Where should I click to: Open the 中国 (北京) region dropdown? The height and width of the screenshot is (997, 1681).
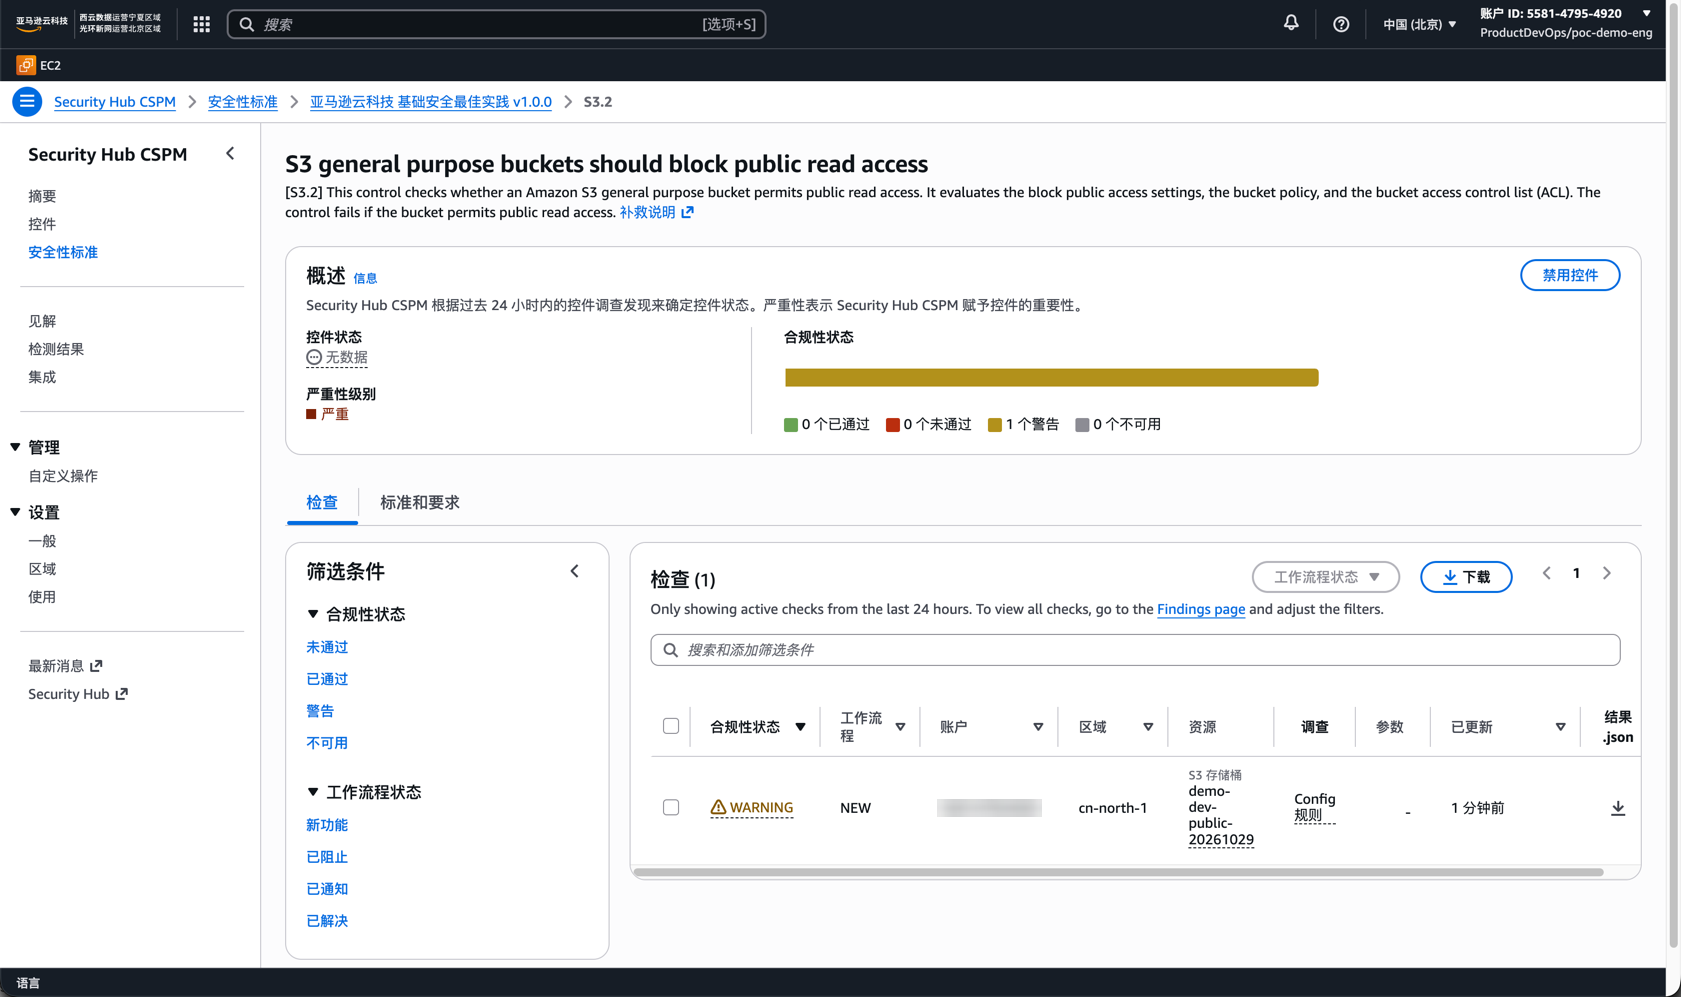click(1419, 24)
